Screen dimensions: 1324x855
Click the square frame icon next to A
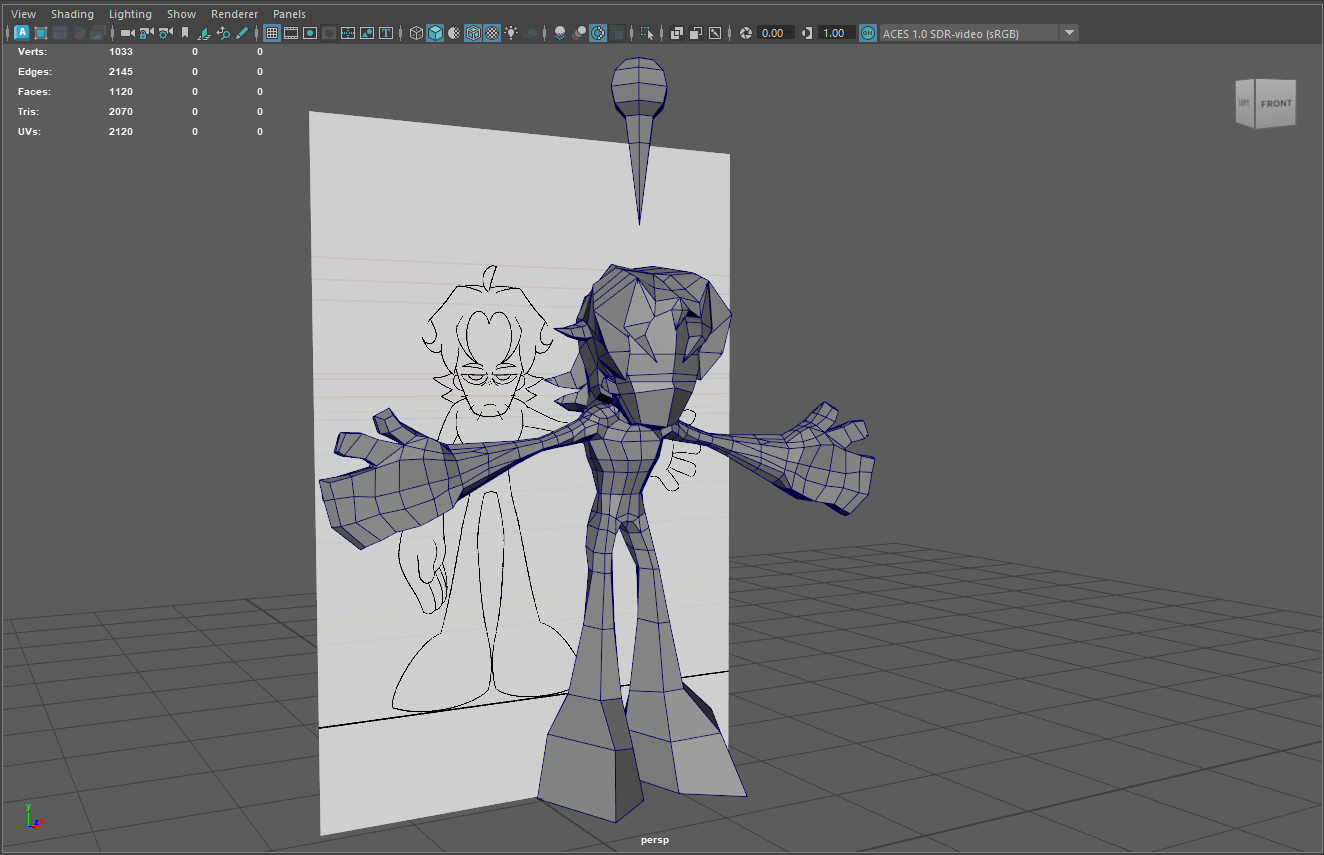click(41, 33)
